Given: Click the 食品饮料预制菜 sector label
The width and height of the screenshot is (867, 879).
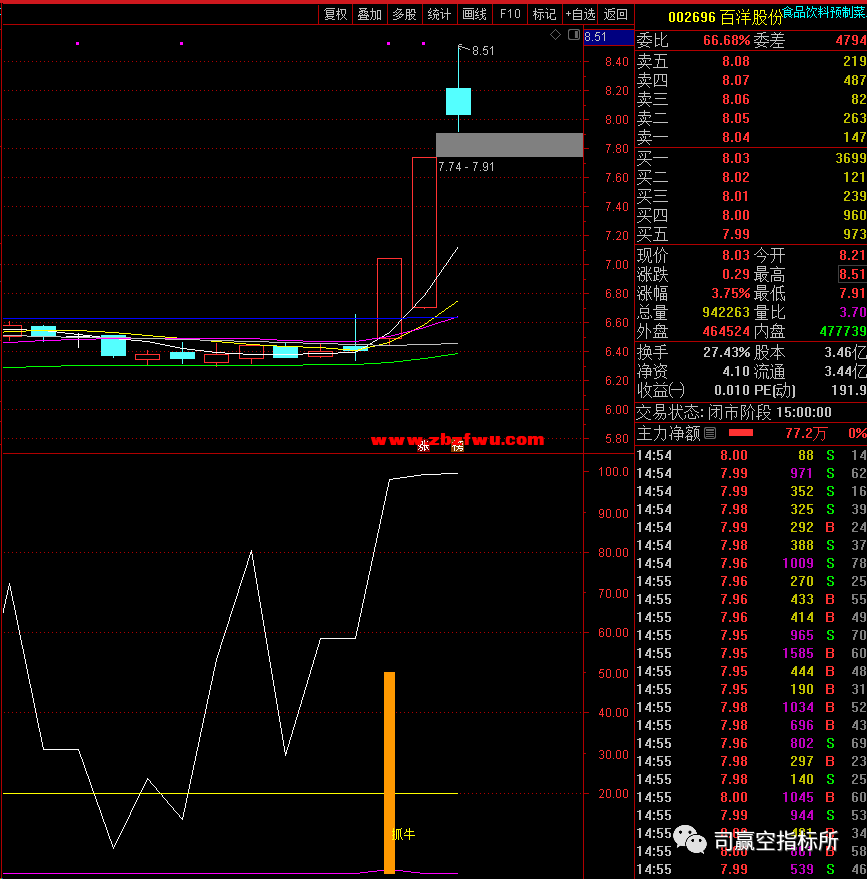Looking at the screenshot, I should point(824,13).
